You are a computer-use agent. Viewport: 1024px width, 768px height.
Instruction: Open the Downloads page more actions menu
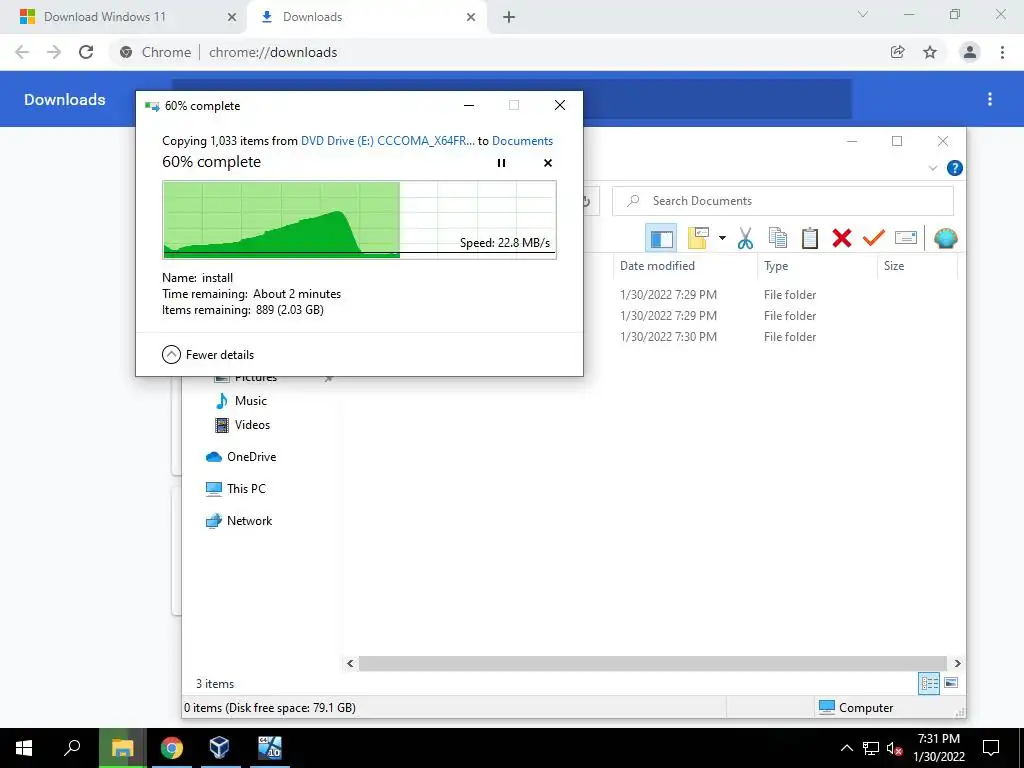[990, 99]
